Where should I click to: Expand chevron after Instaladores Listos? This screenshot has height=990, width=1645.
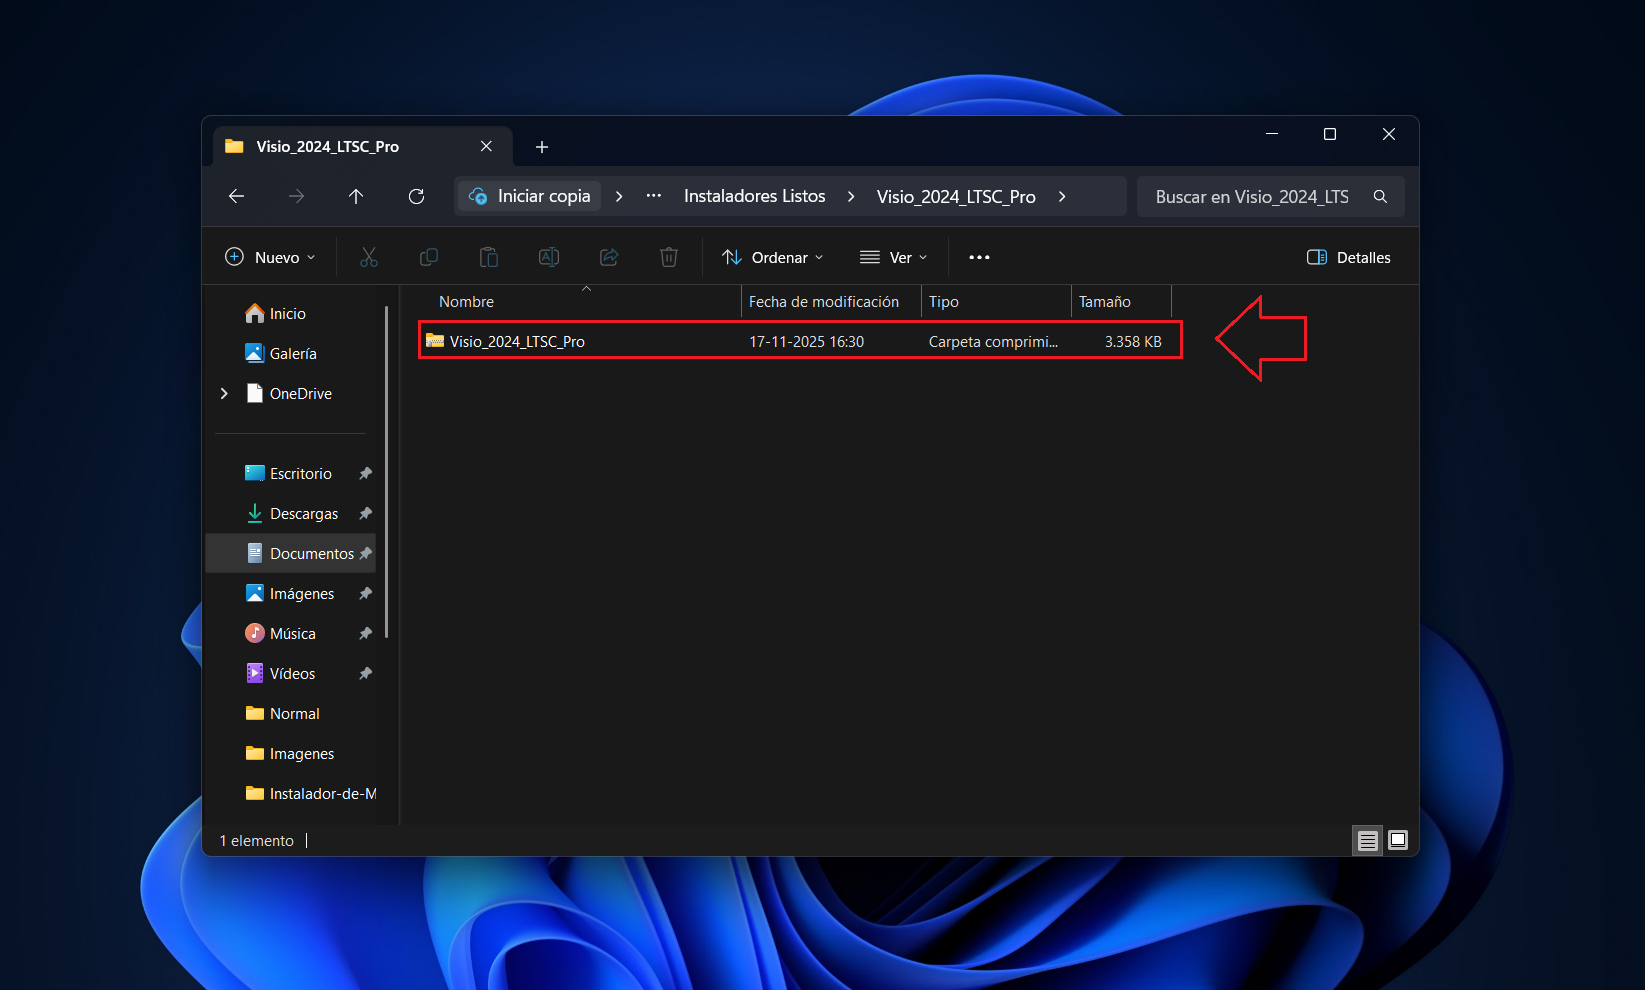pyautogui.click(x=851, y=197)
